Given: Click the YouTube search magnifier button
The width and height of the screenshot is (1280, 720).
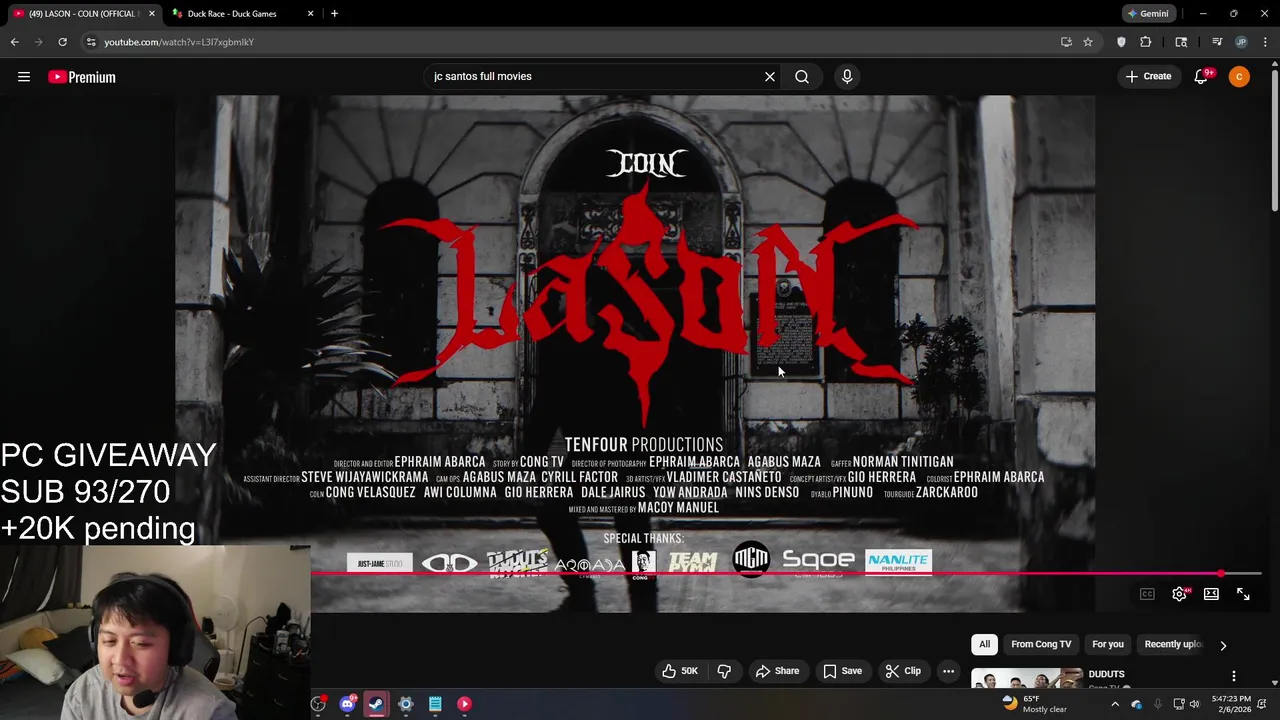Looking at the screenshot, I should [x=802, y=77].
